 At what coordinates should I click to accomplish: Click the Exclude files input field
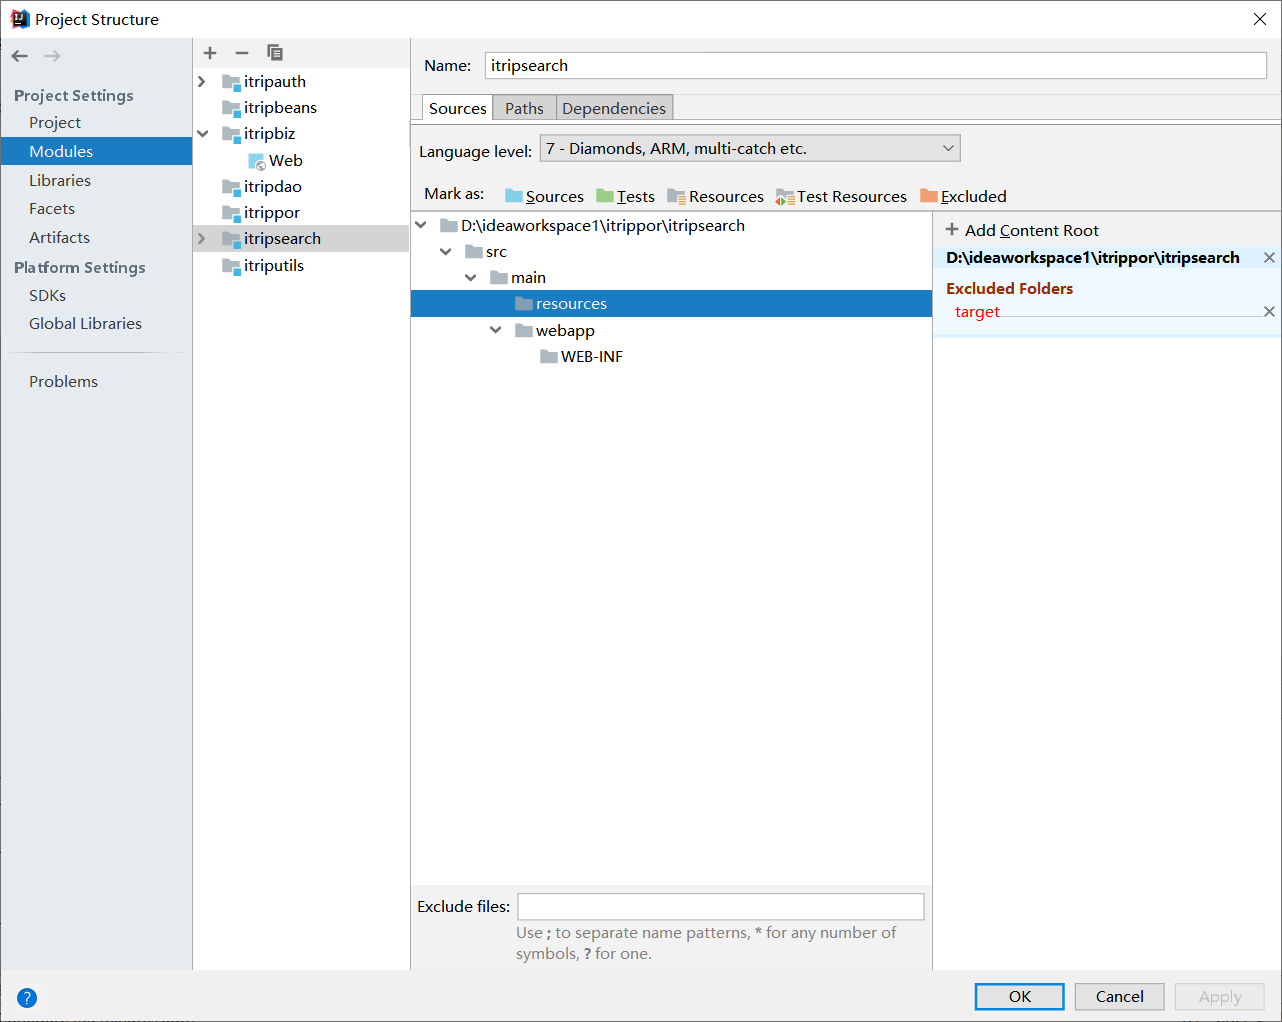721,907
